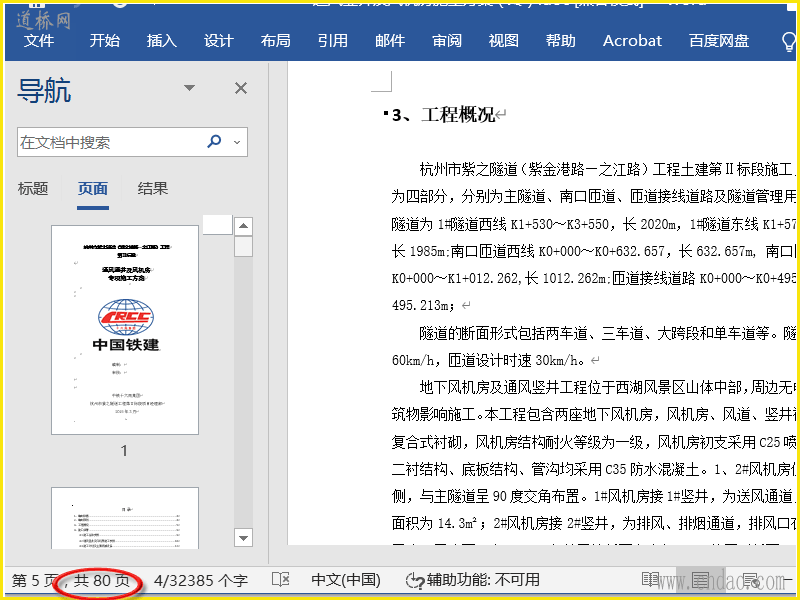Open word count 4/32385 个字
The width and height of the screenshot is (800, 600).
click(201, 581)
